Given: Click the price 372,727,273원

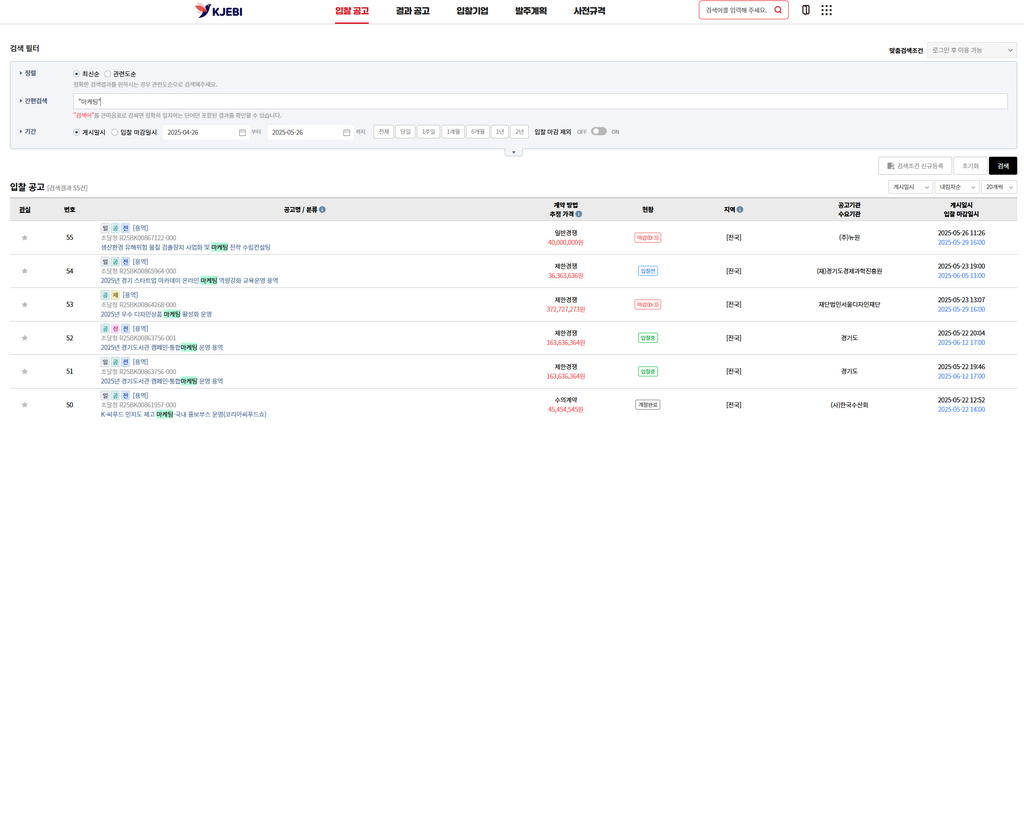Looking at the screenshot, I should click(x=566, y=309).
